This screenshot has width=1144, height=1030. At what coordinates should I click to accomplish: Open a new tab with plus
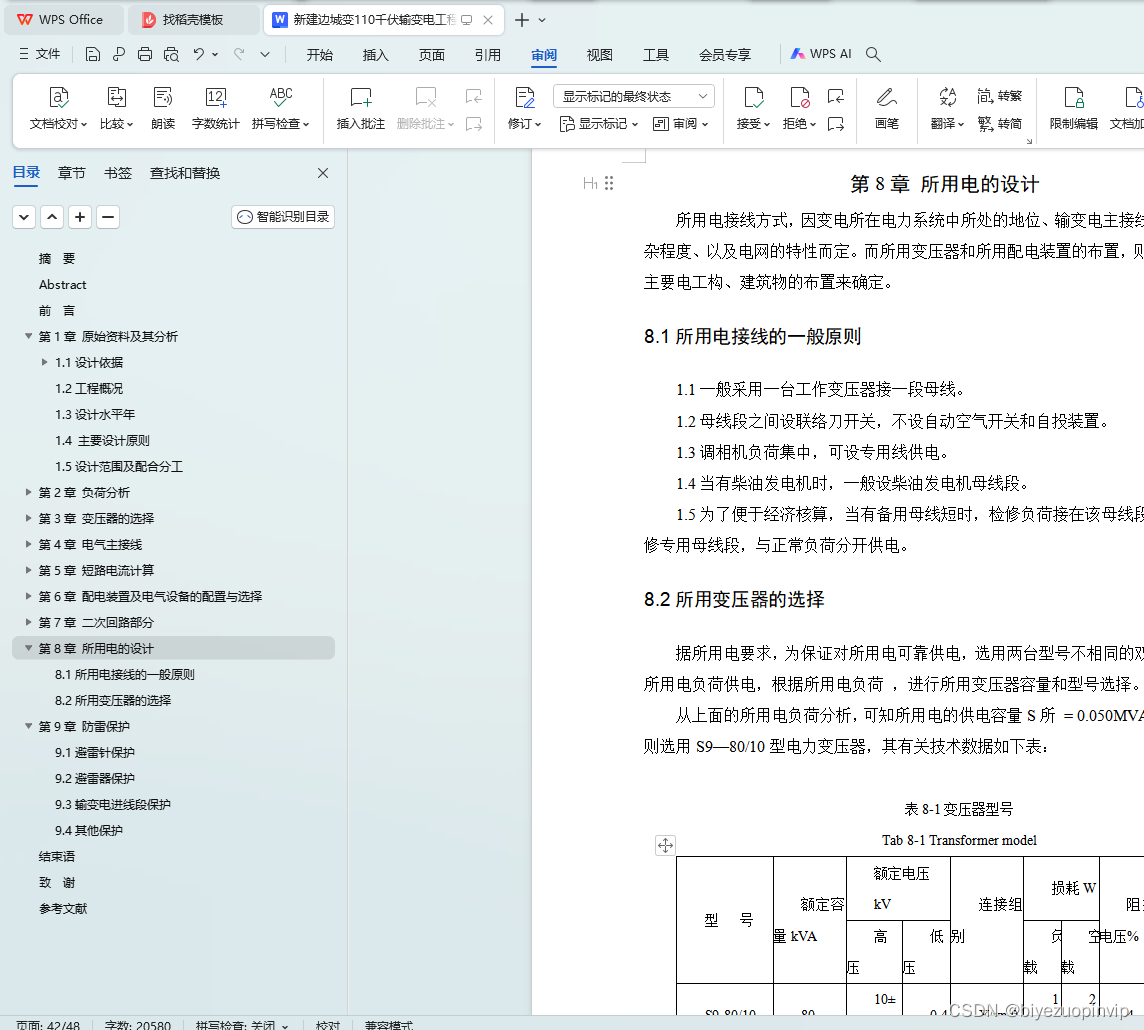click(x=522, y=20)
